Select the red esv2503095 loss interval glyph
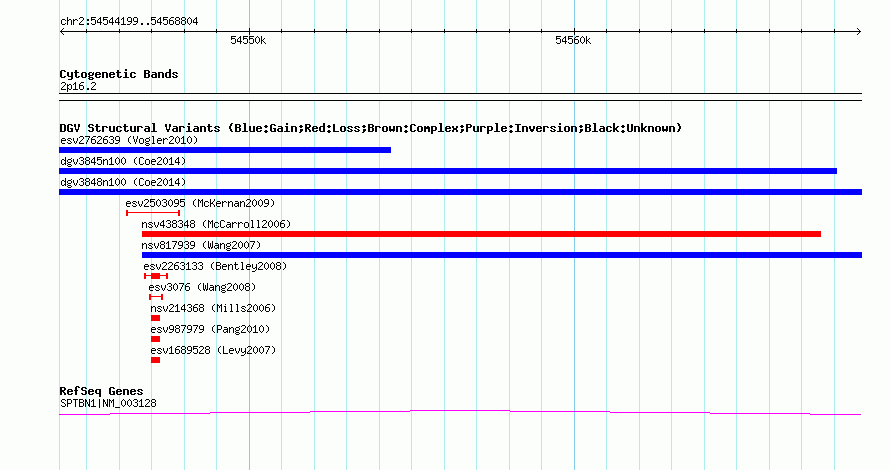 (153, 213)
